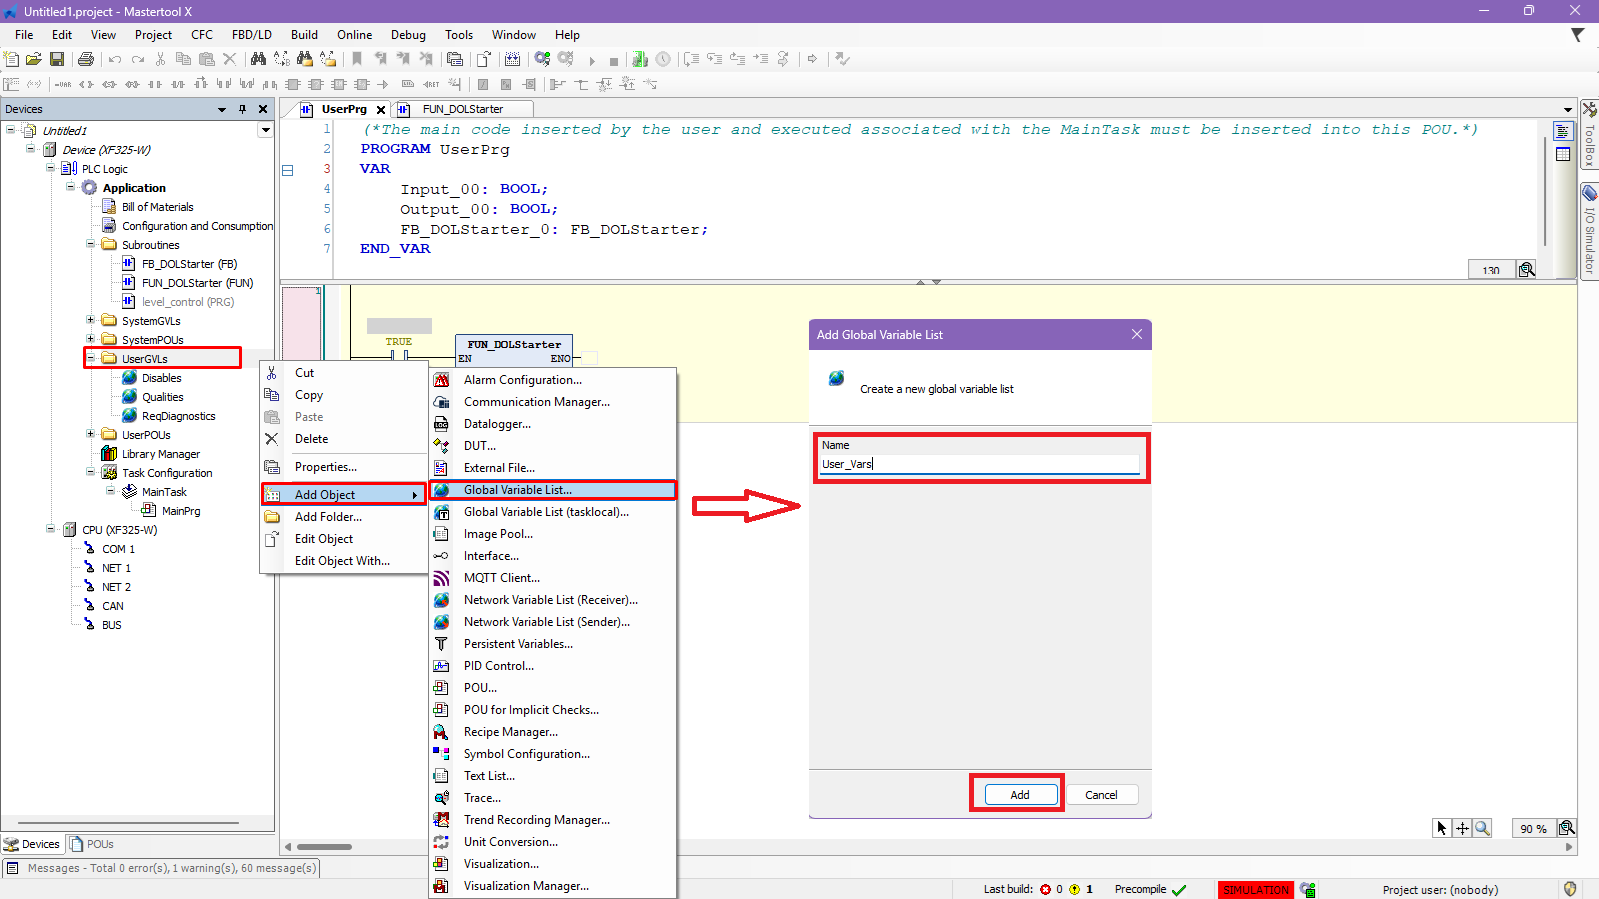1599x899 pixels.
Task: Click the Save icon in the toolbar
Action: click(57, 59)
